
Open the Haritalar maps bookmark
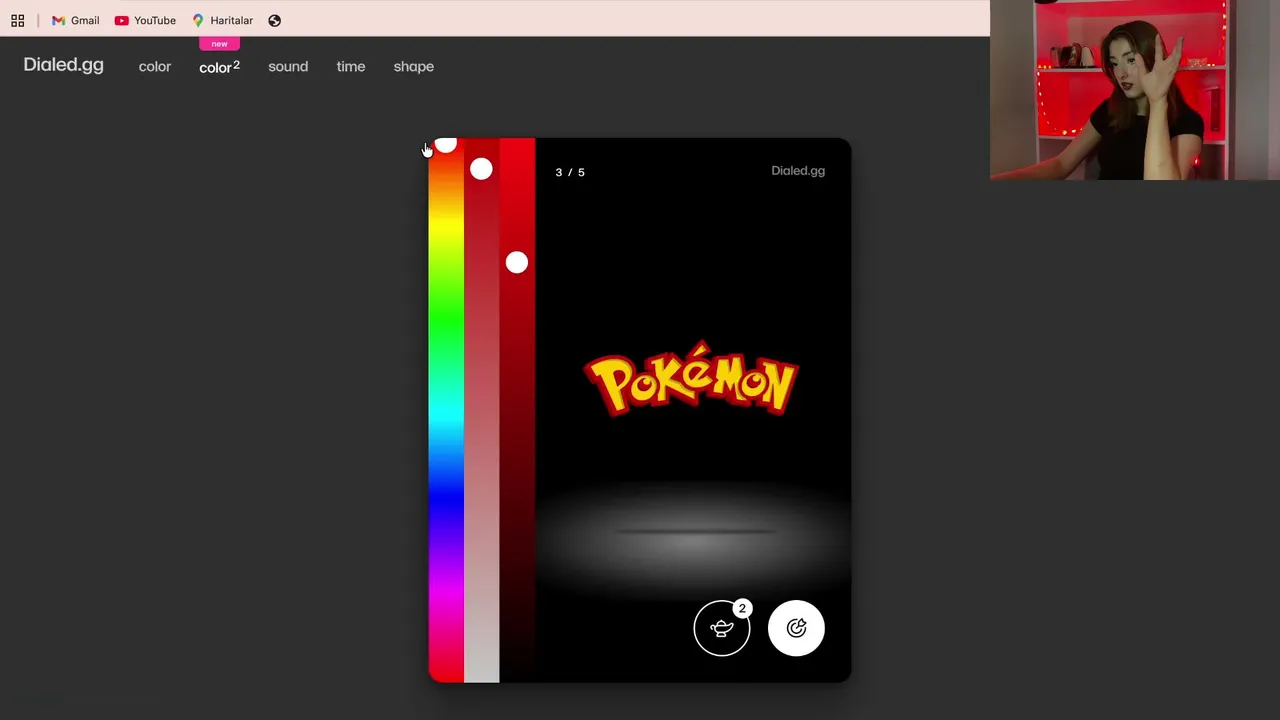coord(222,20)
